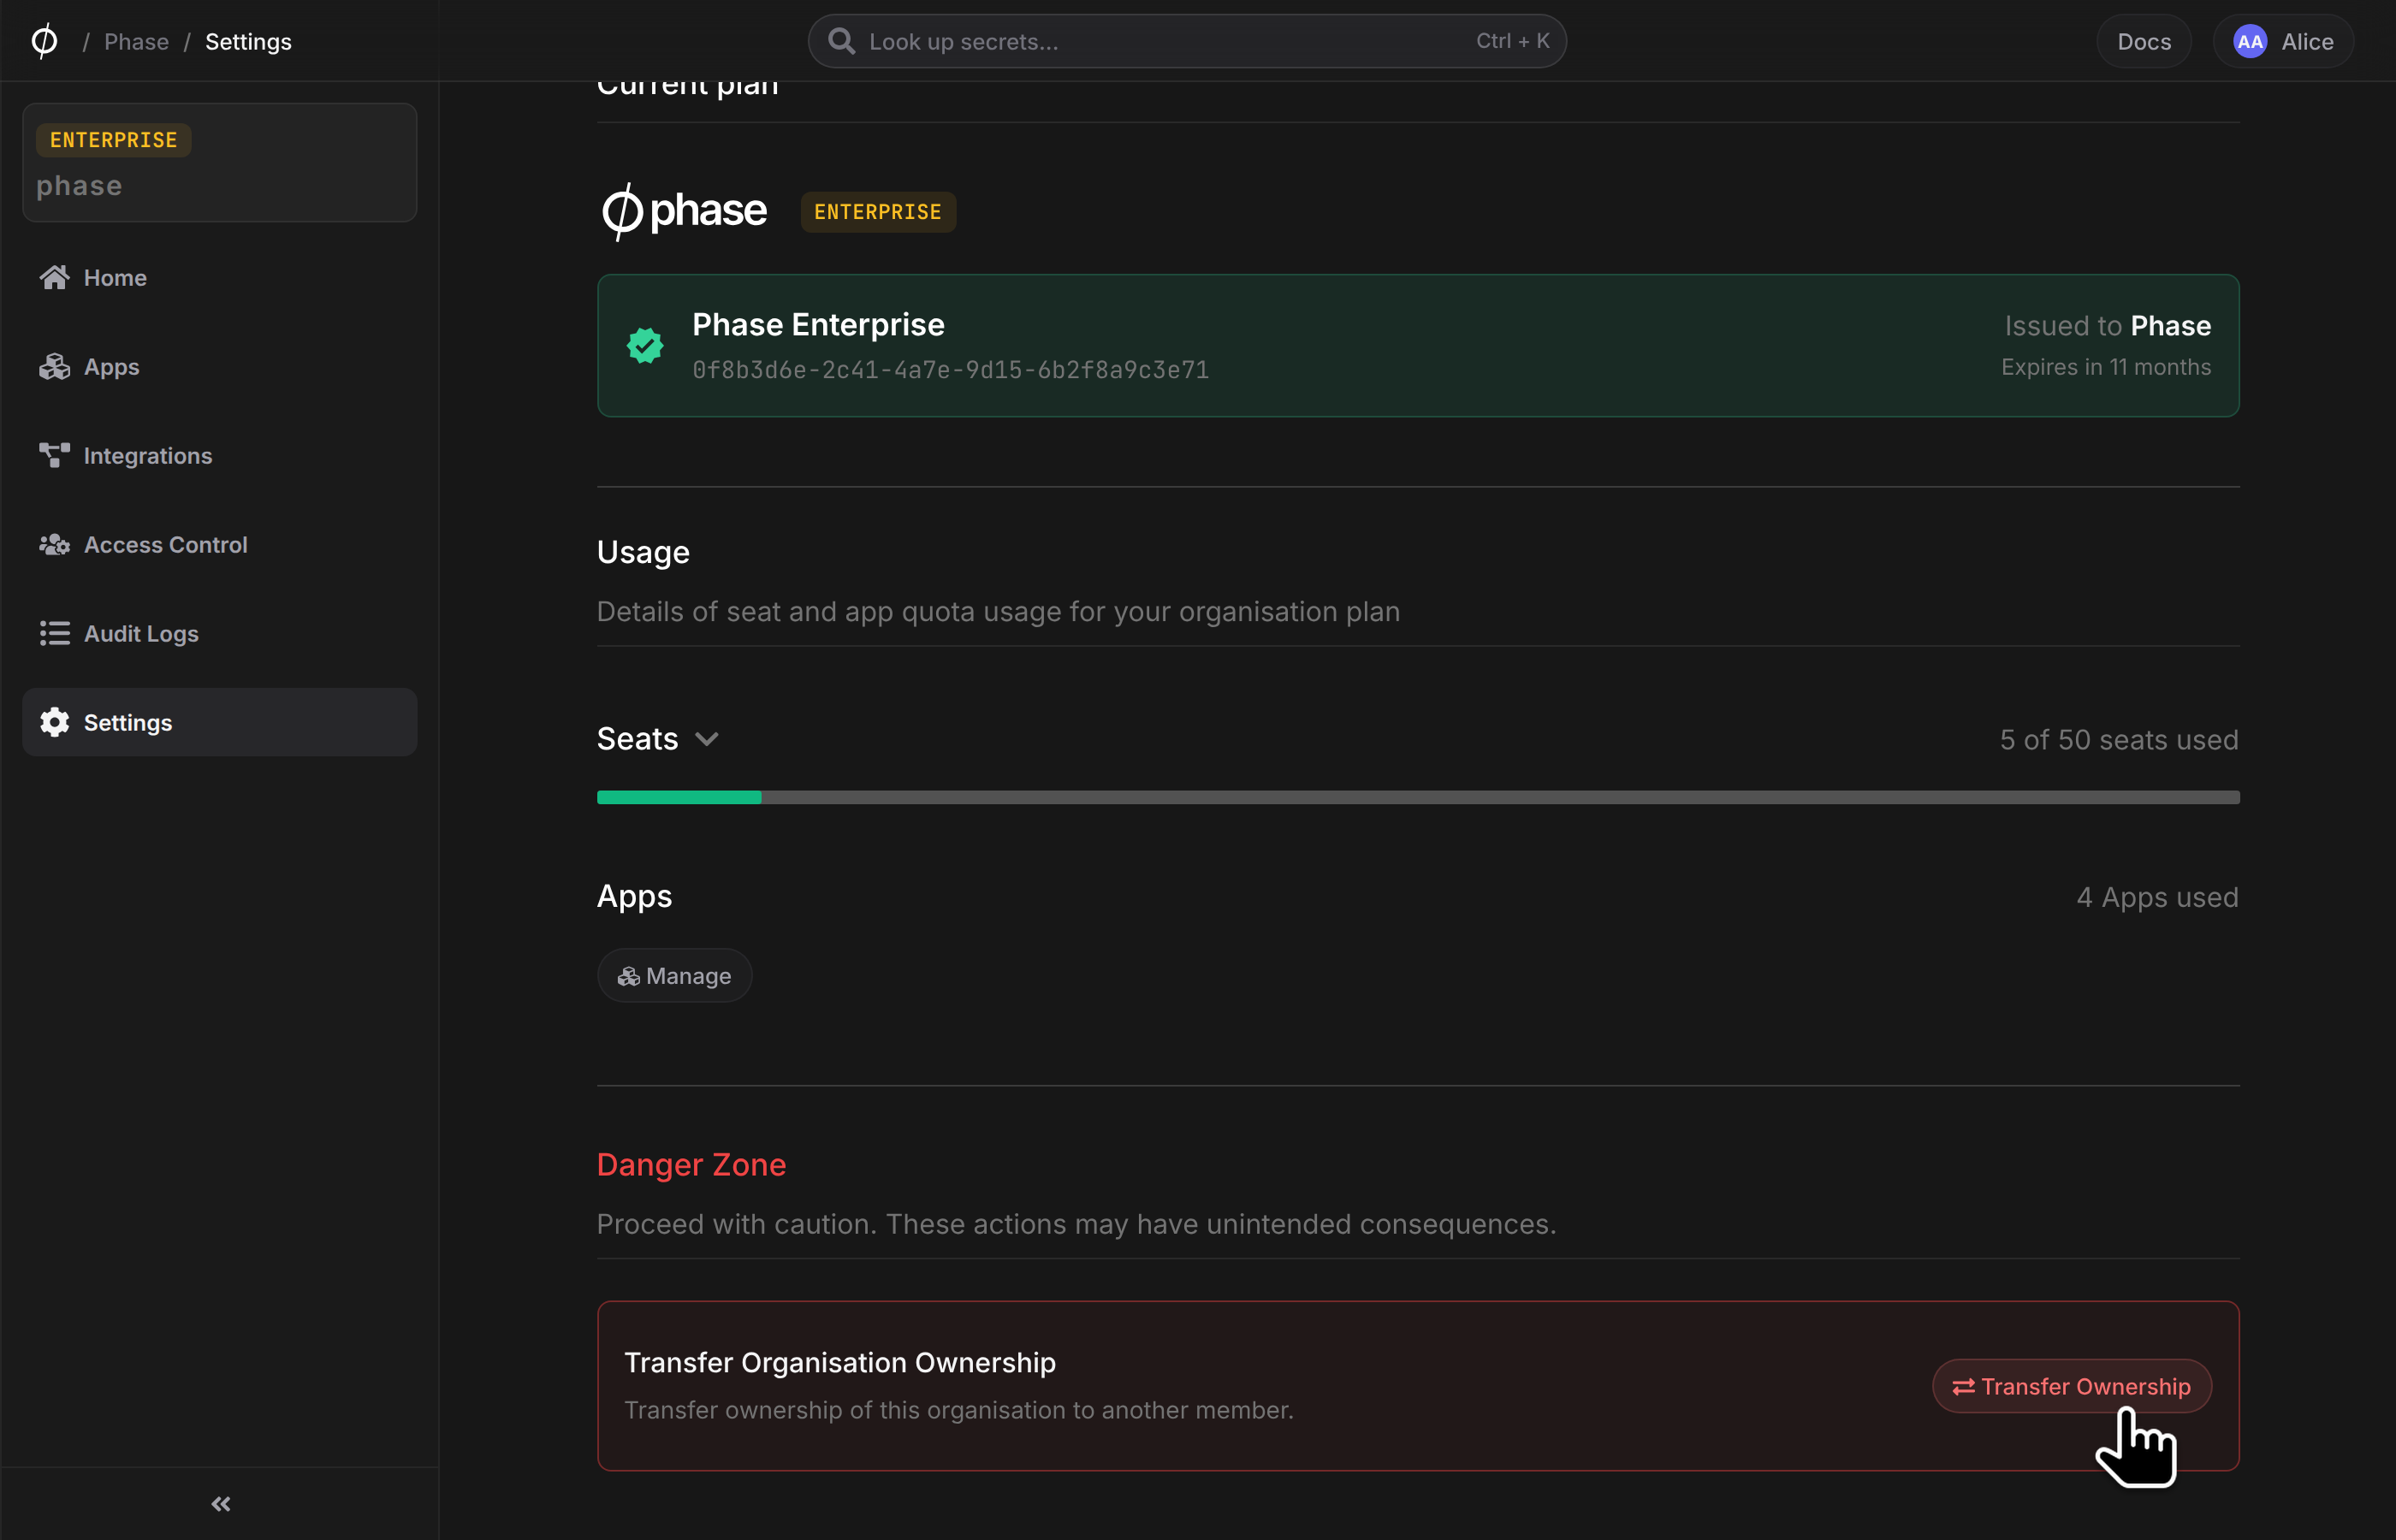Click the Danger Zone heading
The width and height of the screenshot is (2396, 1540).
[691, 1164]
